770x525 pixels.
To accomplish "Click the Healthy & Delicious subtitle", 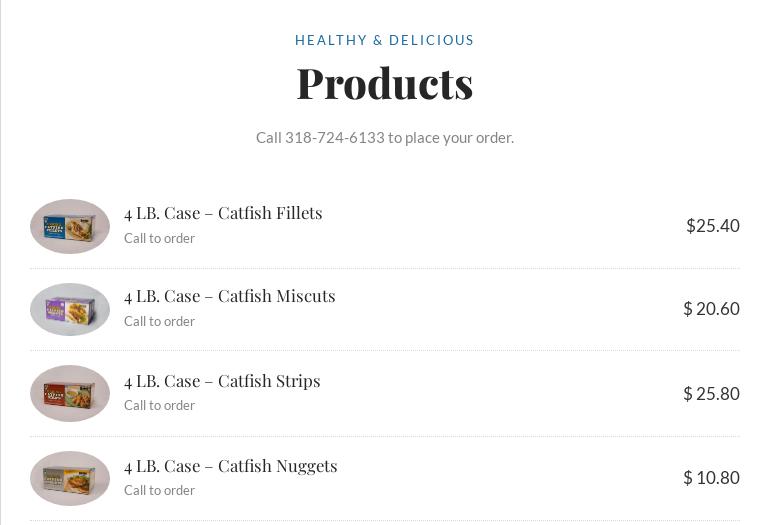I will click(x=384, y=41).
